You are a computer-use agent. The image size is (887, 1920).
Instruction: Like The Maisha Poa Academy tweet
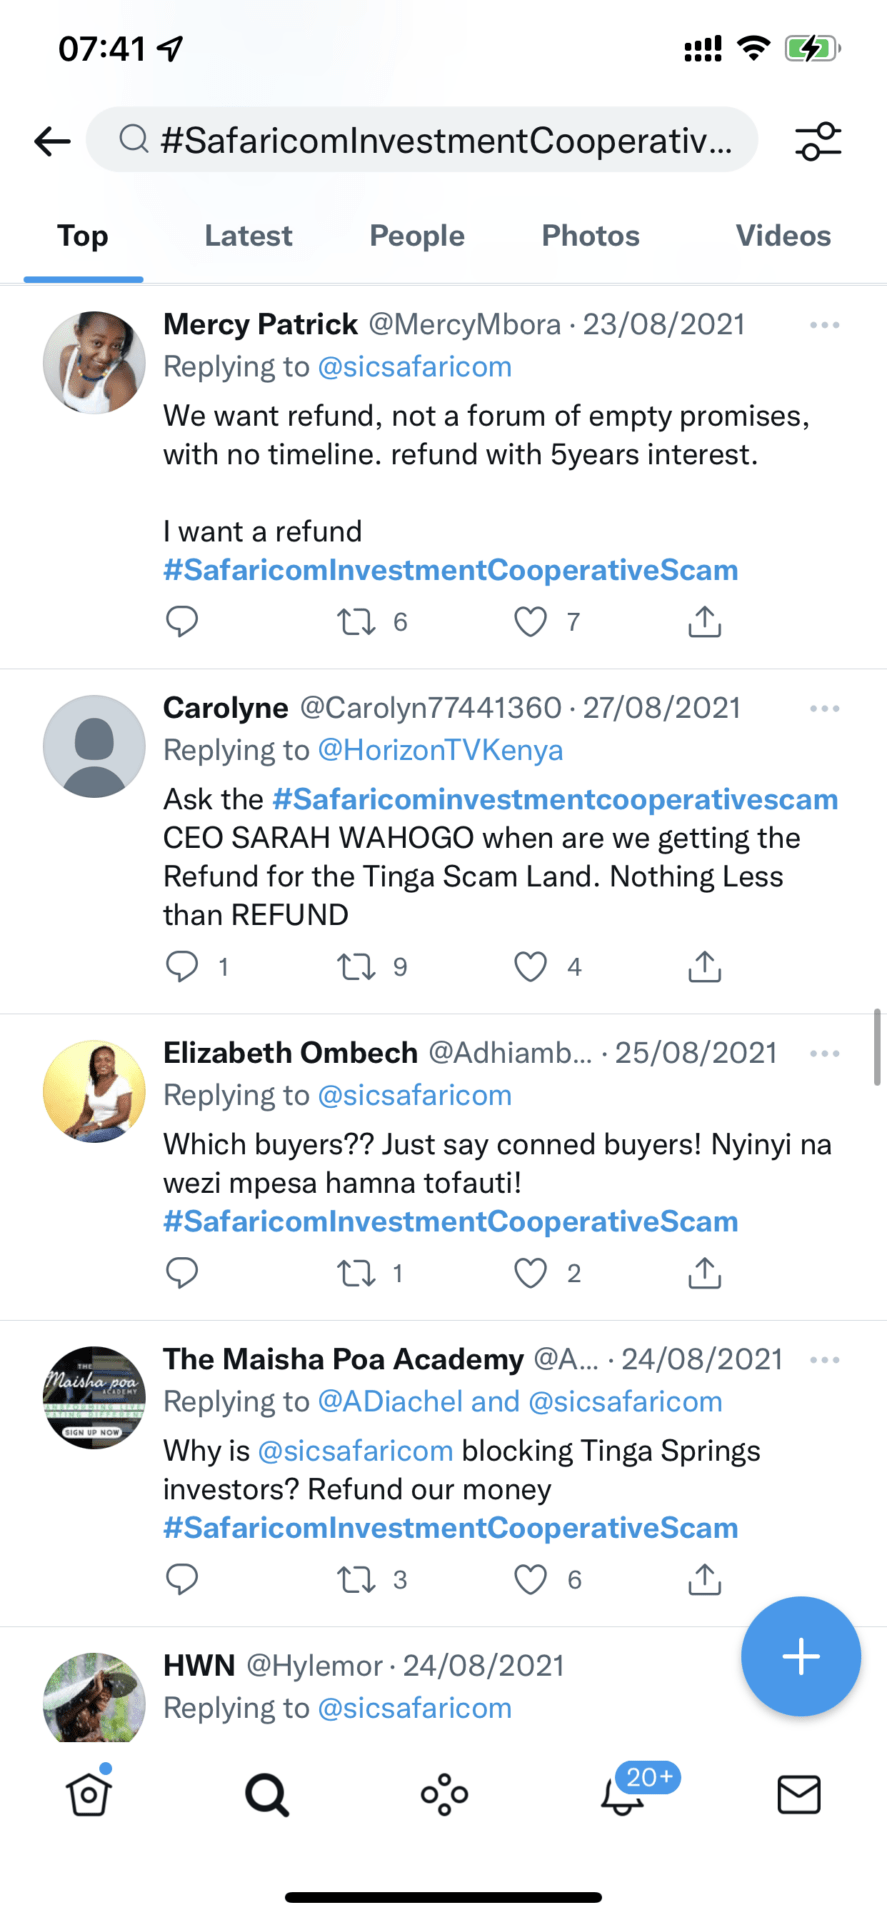530,1579
